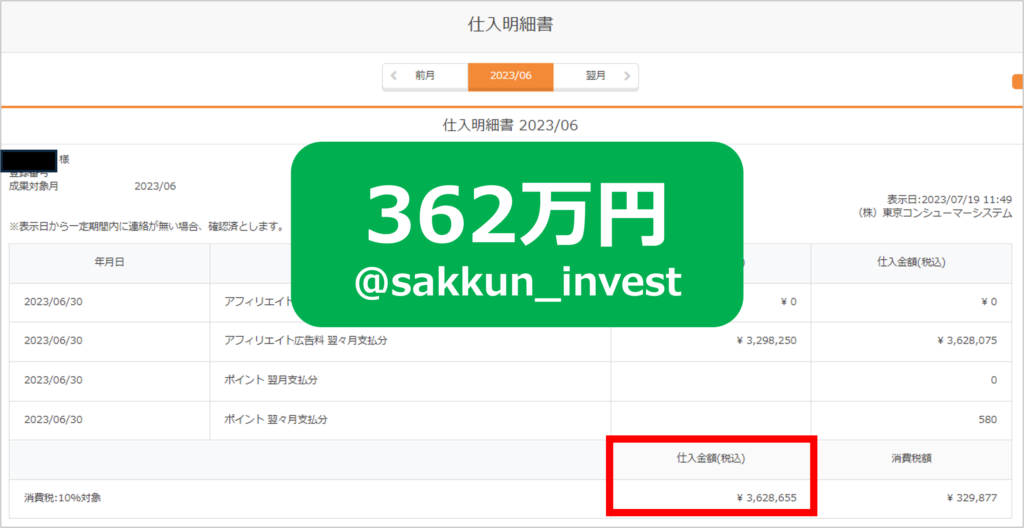Click the @sakkun_invest handle text
Image resolution: width=1024 pixels, height=528 pixels.
click(x=518, y=284)
